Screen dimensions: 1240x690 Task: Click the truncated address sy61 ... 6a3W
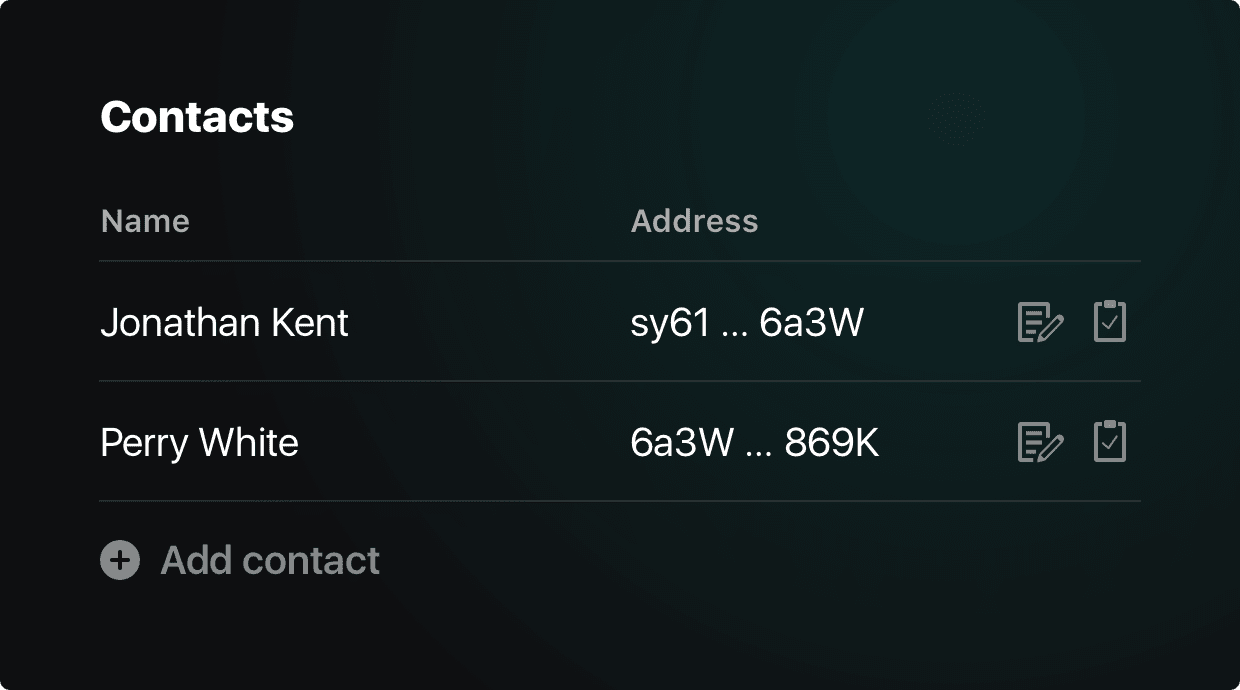click(748, 322)
